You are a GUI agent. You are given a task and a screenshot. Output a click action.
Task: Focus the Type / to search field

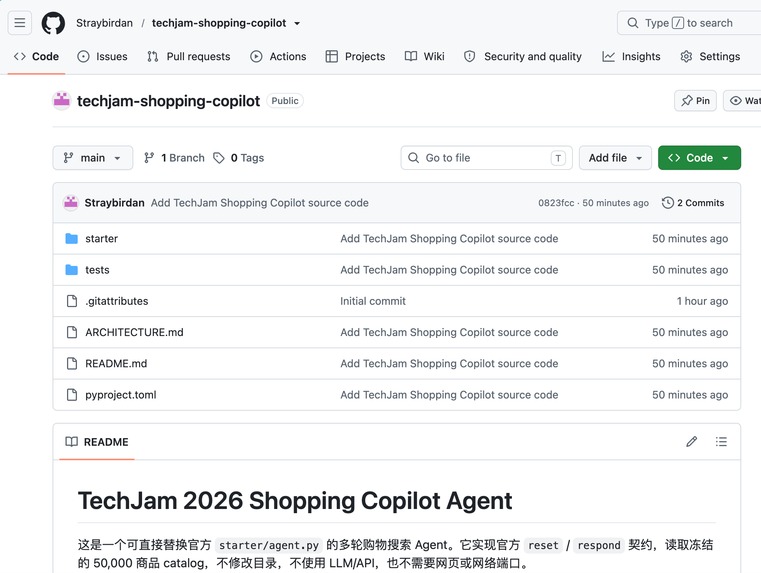689,23
